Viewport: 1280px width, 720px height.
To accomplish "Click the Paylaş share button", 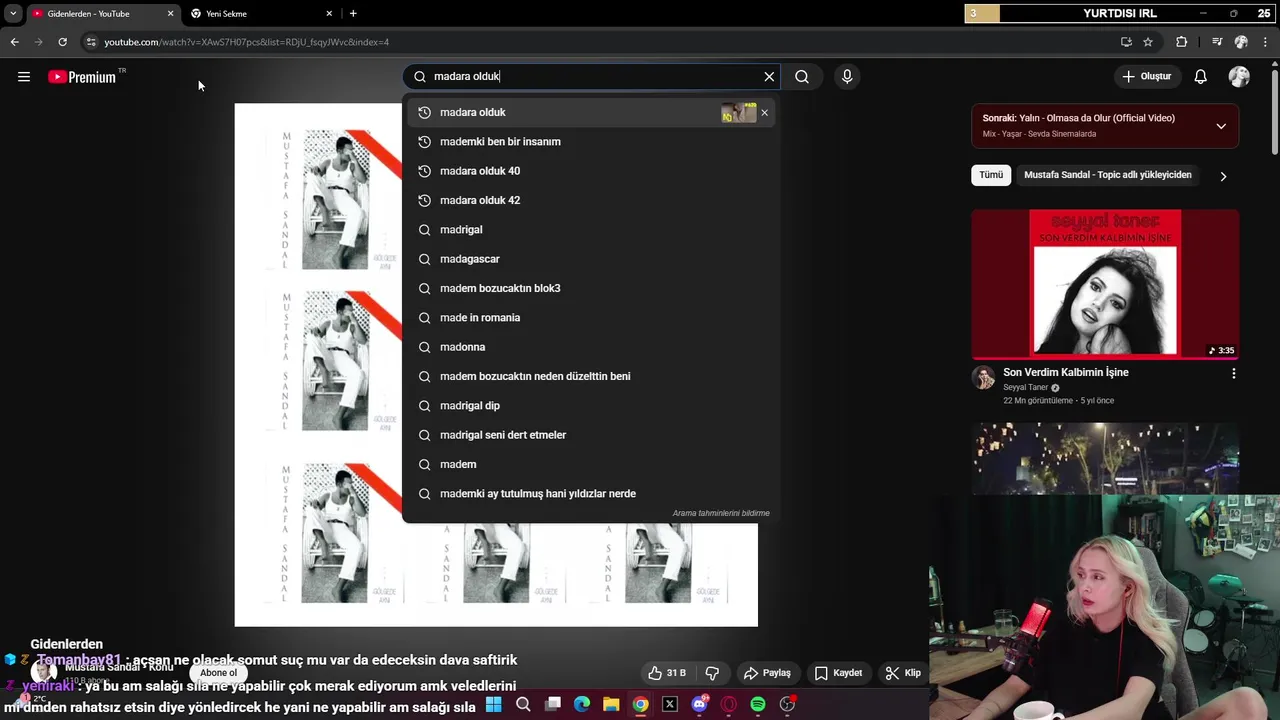I will [x=768, y=673].
